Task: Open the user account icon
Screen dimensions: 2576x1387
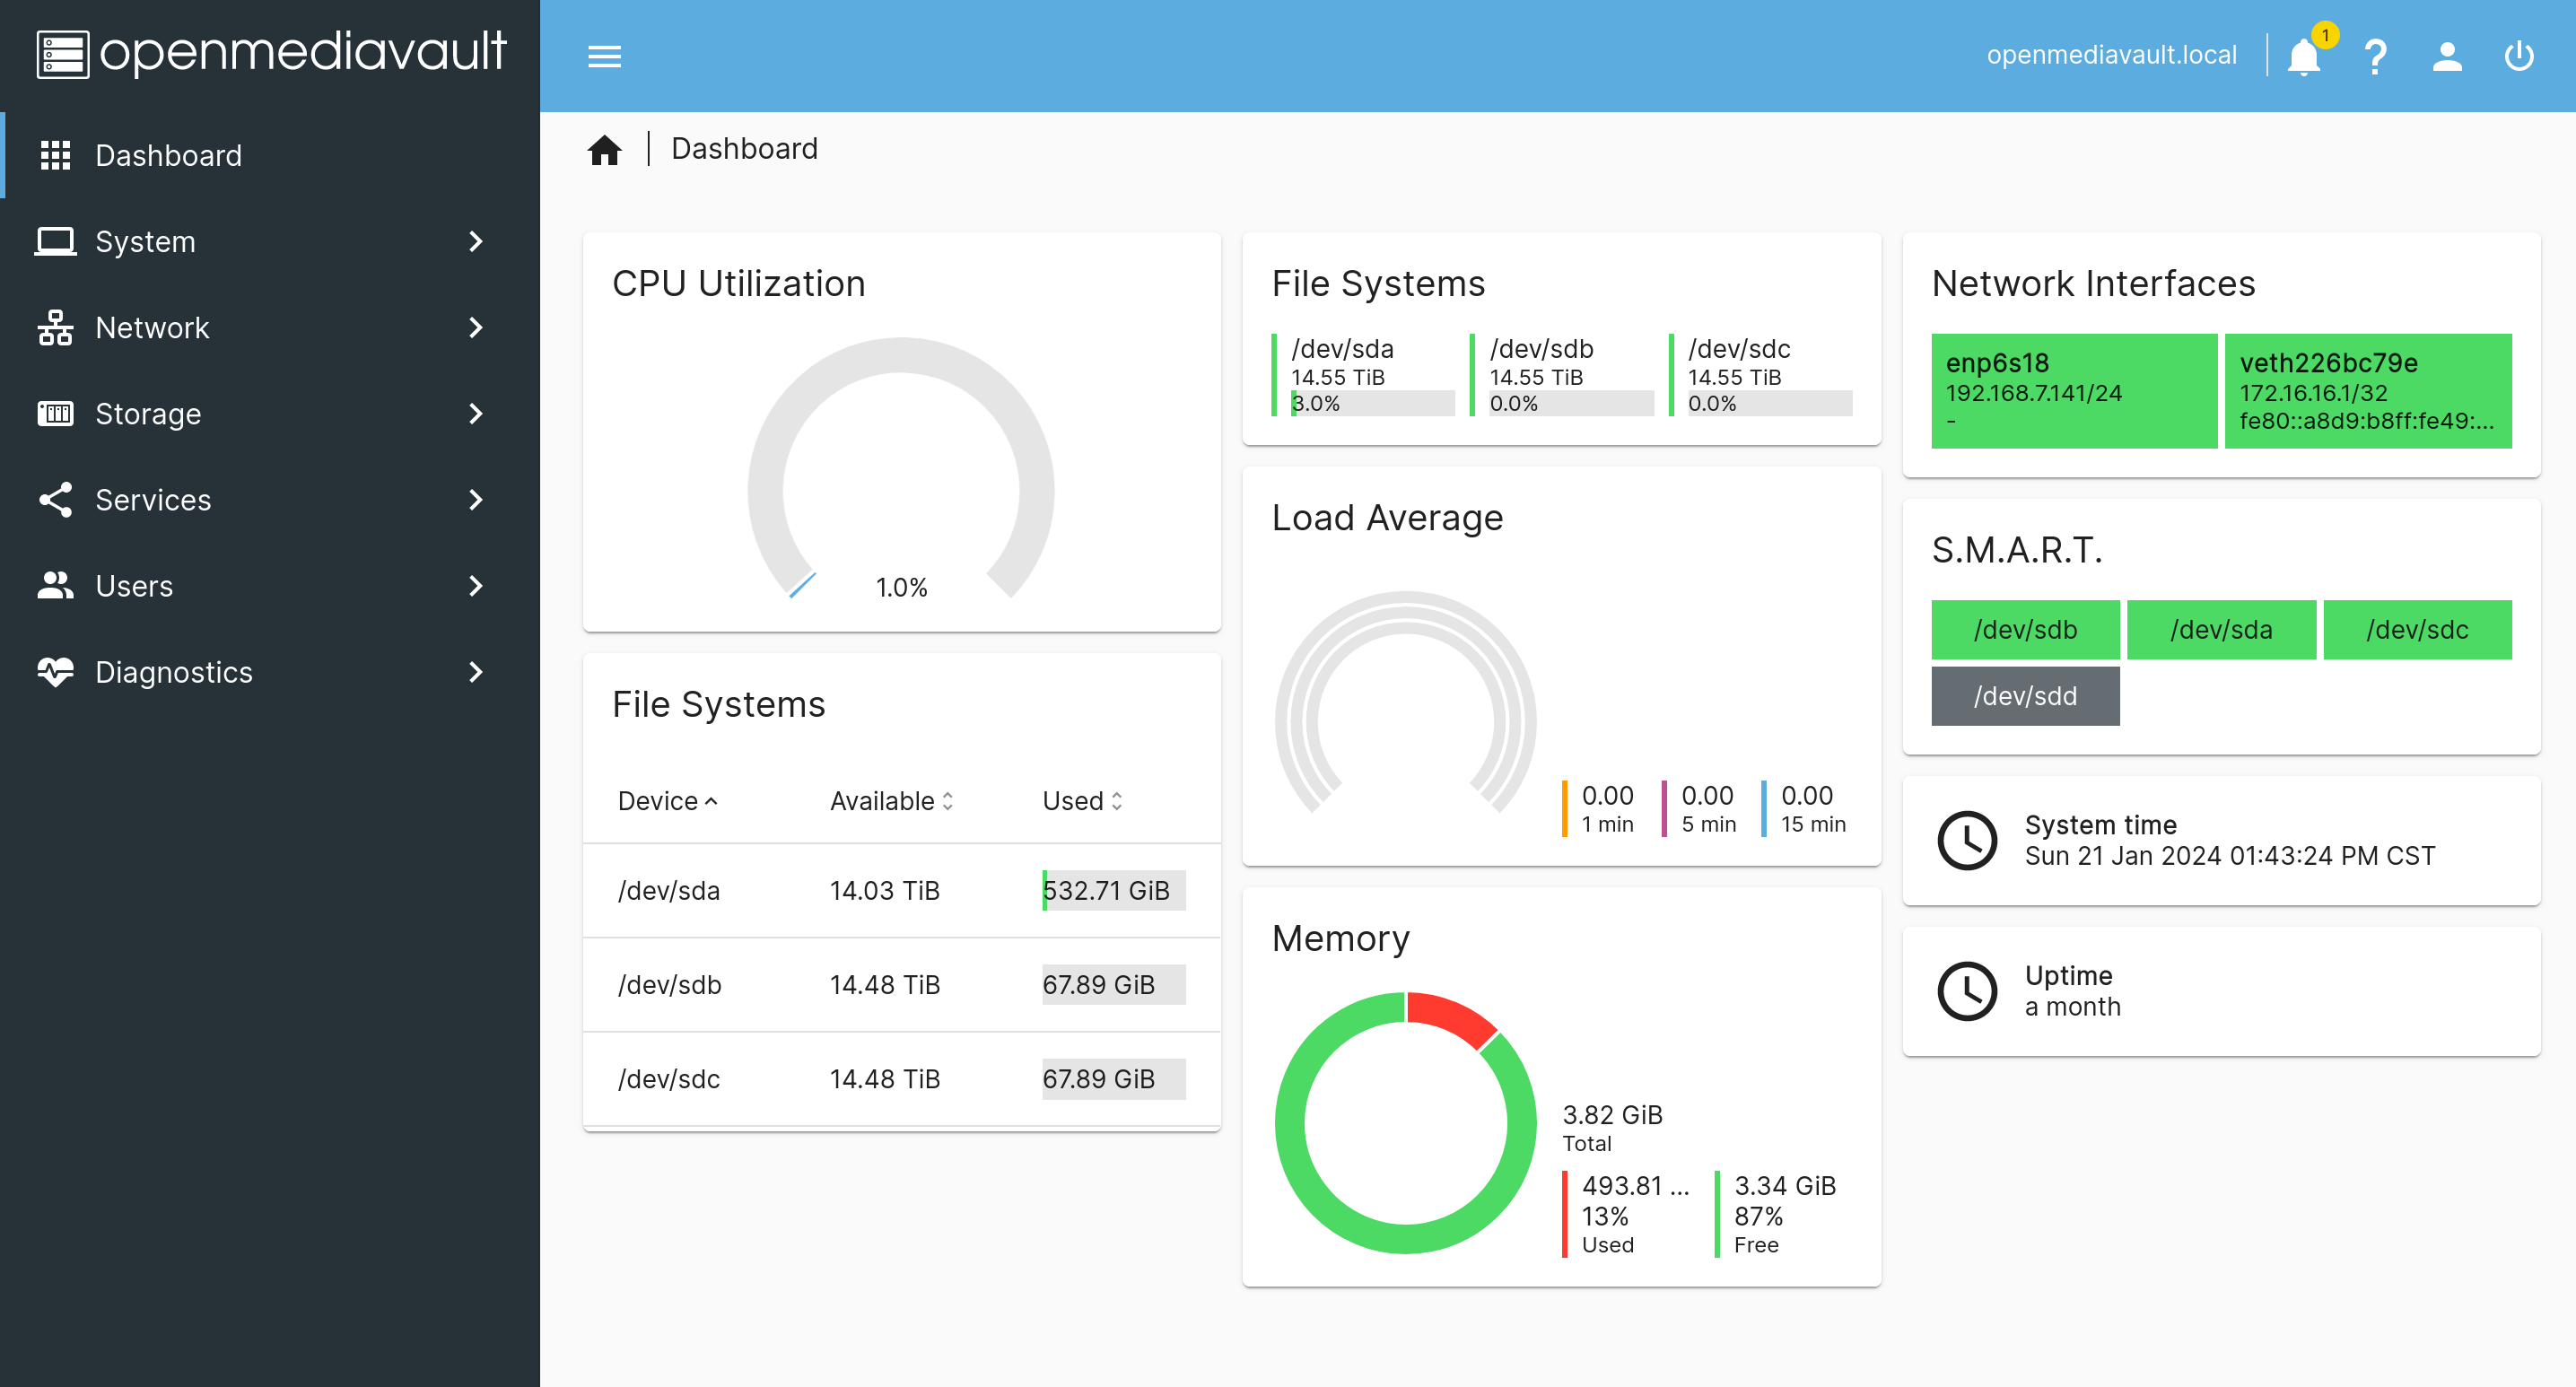Action: coord(2447,56)
